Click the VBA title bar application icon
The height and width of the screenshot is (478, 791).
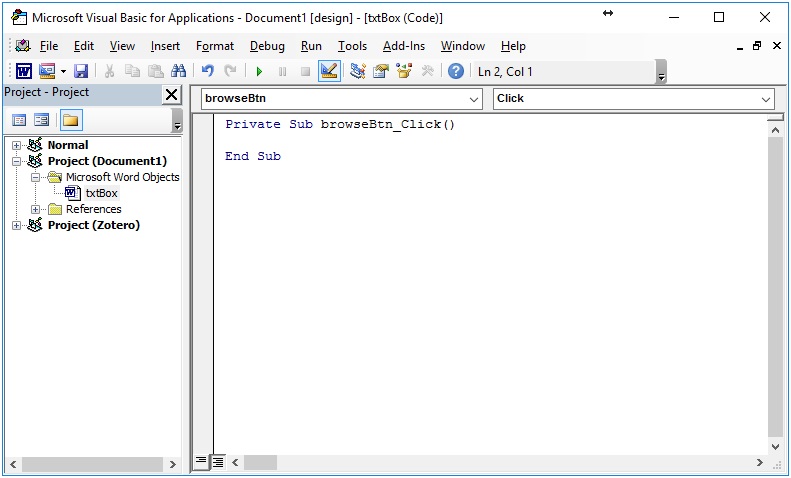[x=19, y=18]
